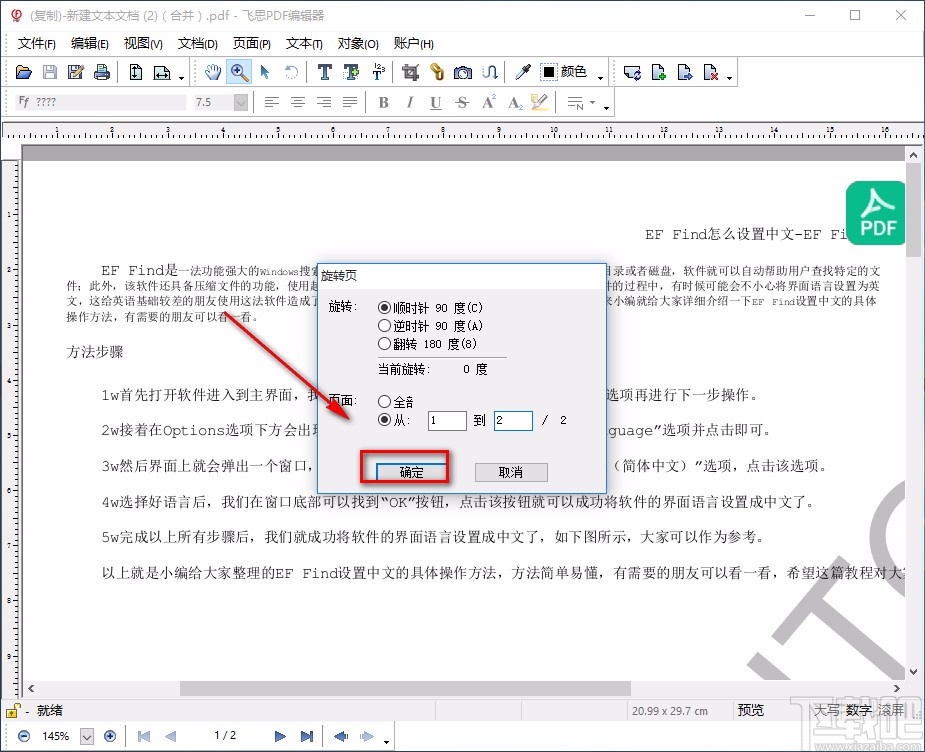
Task: Select the 翻转 180 度 rotation option
Action: [x=385, y=344]
